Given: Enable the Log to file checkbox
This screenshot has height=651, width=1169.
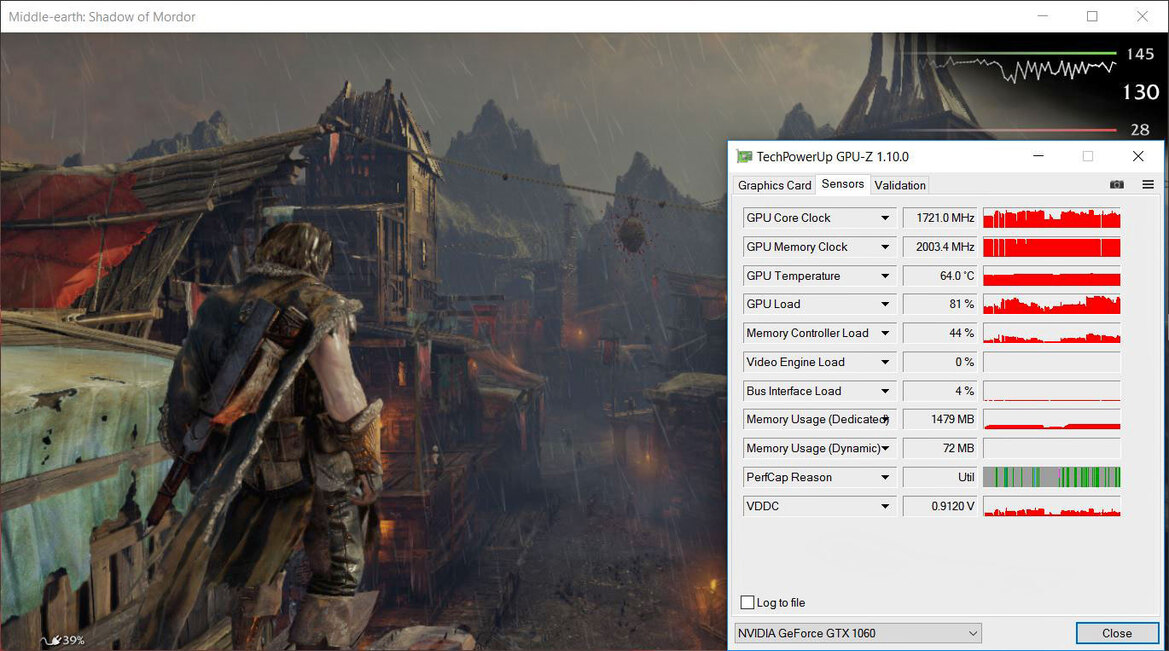Looking at the screenshot, I should [x=747, y=603].
